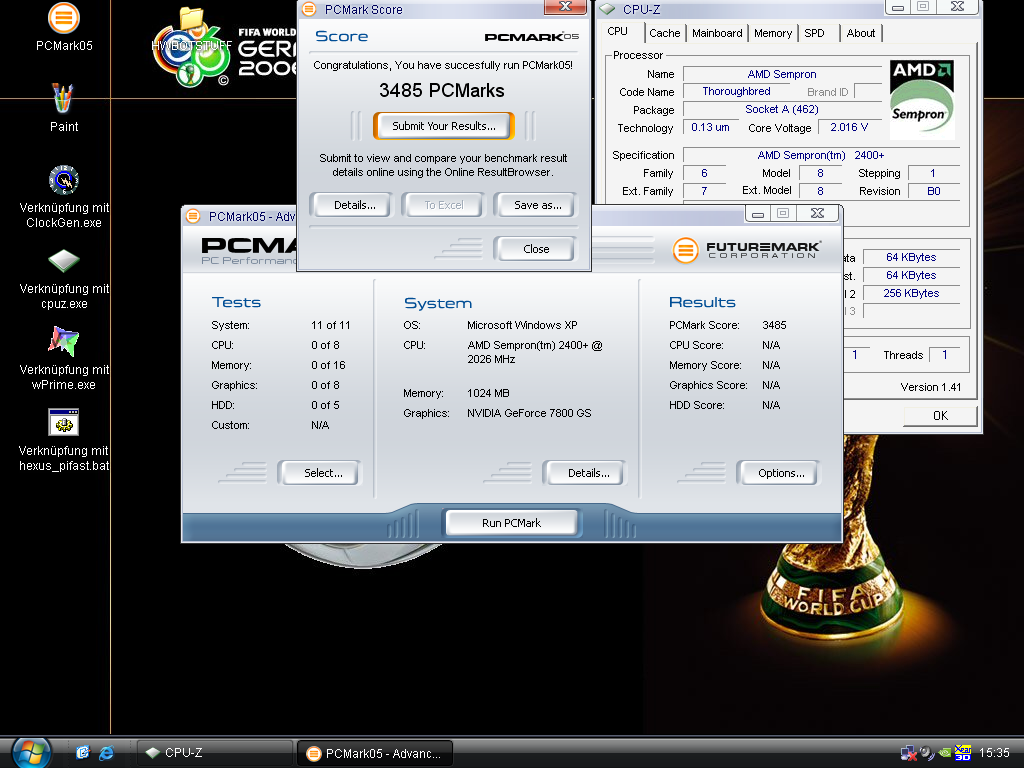The image size is (1024, 768).
Task: Click the AMD Sempron logo in CPU-Z
Action: [x=922, y=99]
